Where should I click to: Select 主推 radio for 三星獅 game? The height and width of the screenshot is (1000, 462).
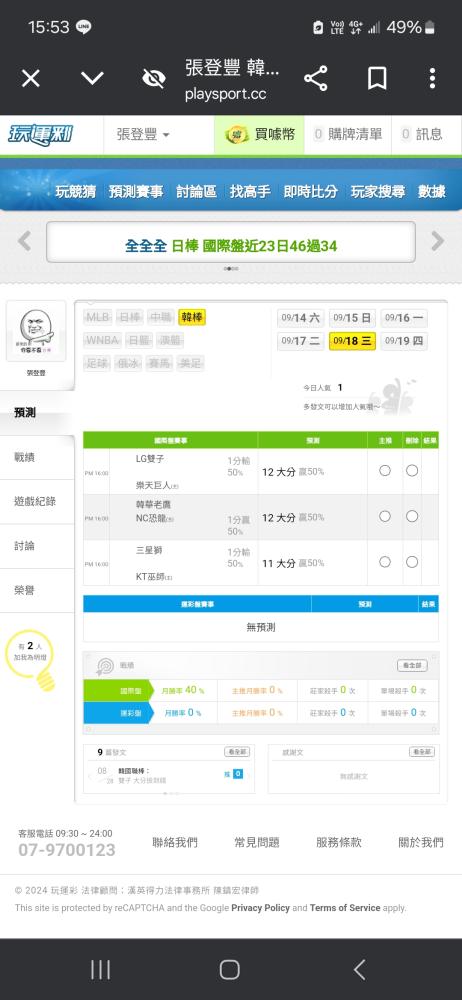pyautogui.click(x=385, y=562)
